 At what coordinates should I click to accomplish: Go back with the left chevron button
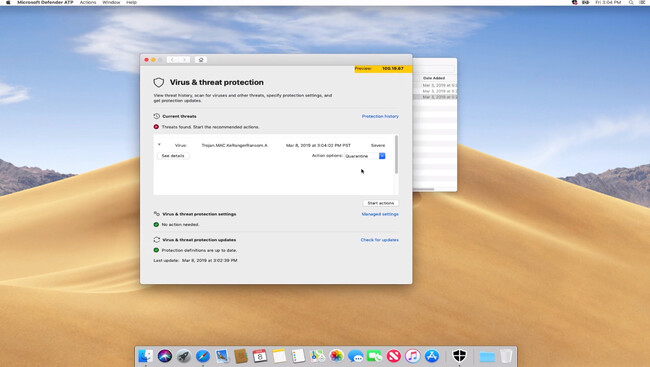click(172, 60)
